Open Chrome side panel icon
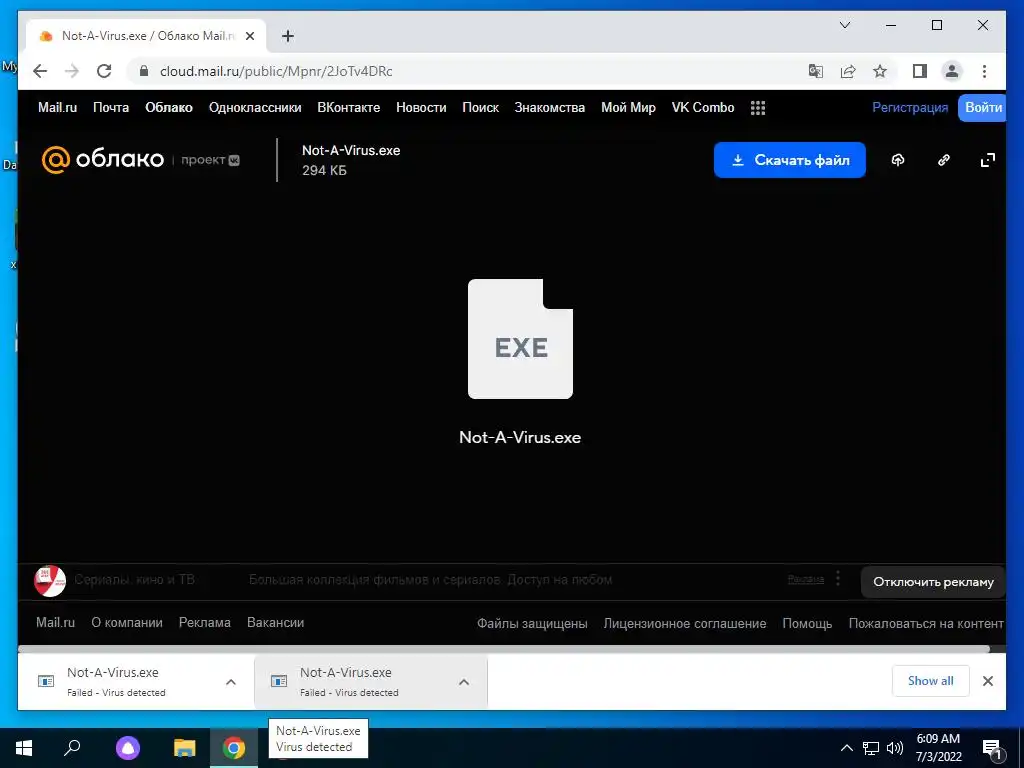This screenshot has width=1024, height=768. pos(920,71)
